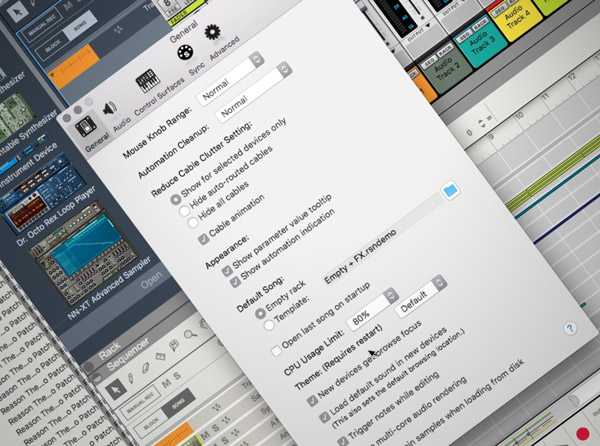The height and width of the screenshot is (446, 600).
Task: Click bar 11 on the sequencer ruler
Action: coord(545,96)
